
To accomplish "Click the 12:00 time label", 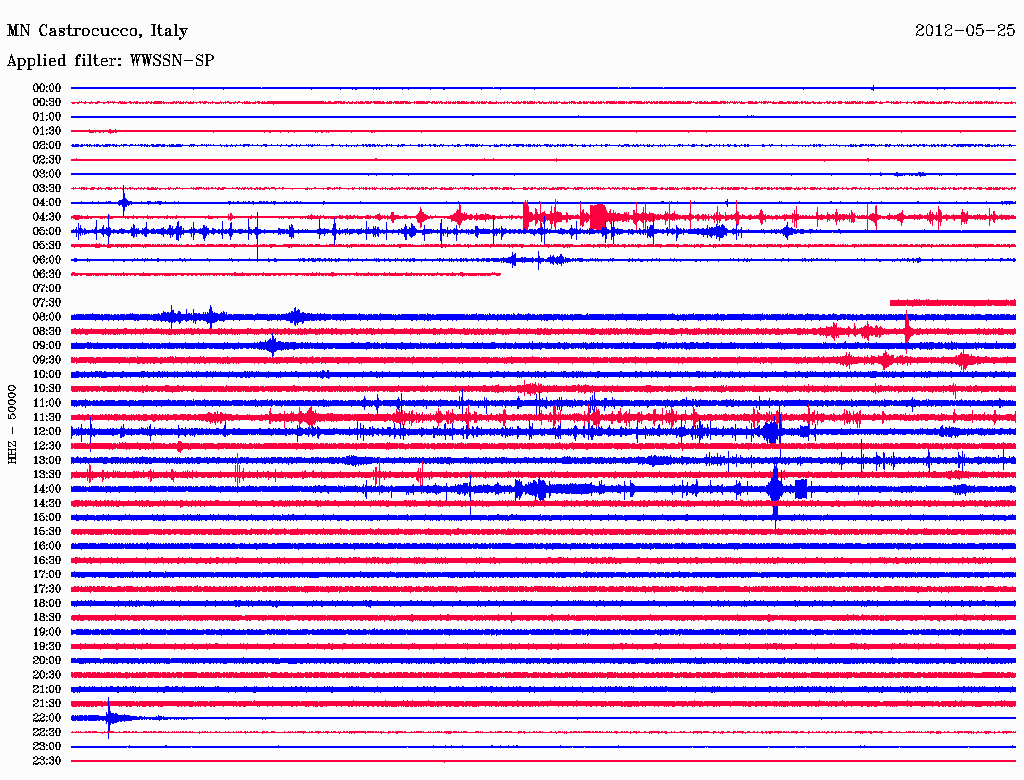I will point(47,432).
